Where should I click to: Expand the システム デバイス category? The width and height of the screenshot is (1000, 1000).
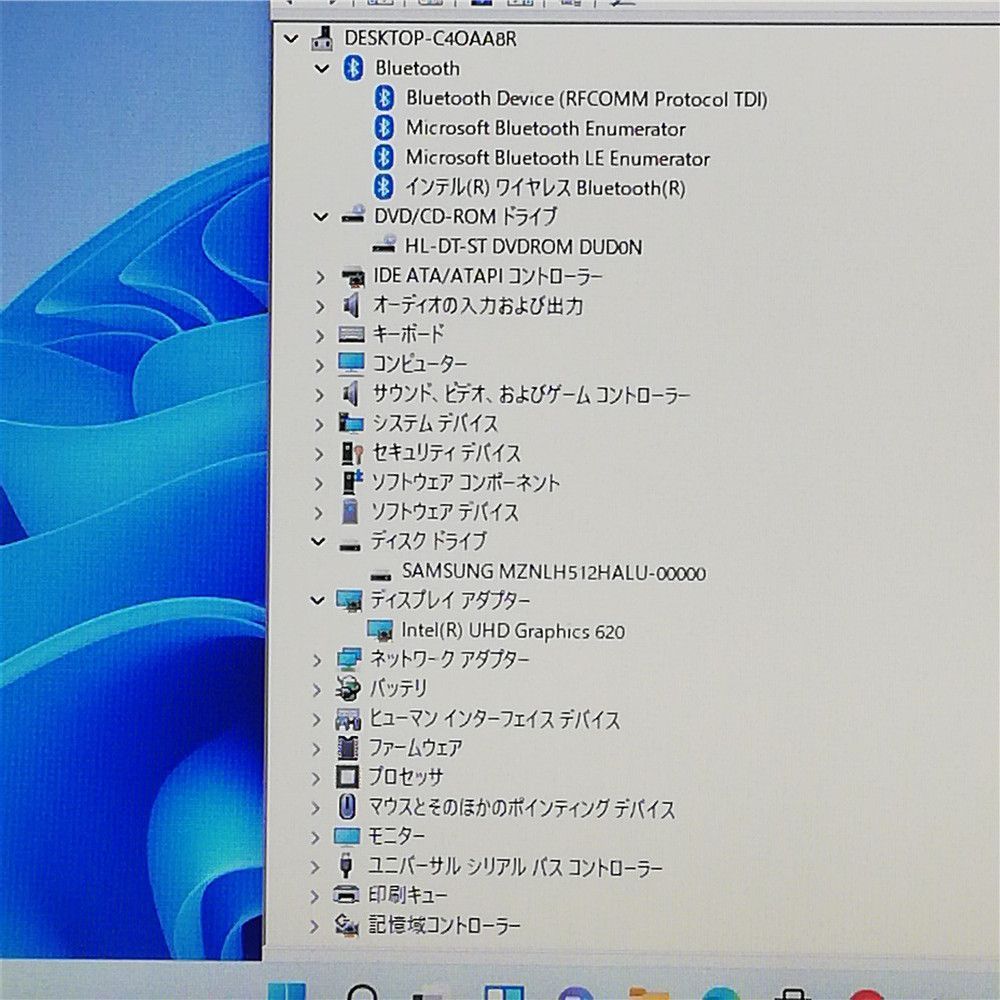[319, 425]
